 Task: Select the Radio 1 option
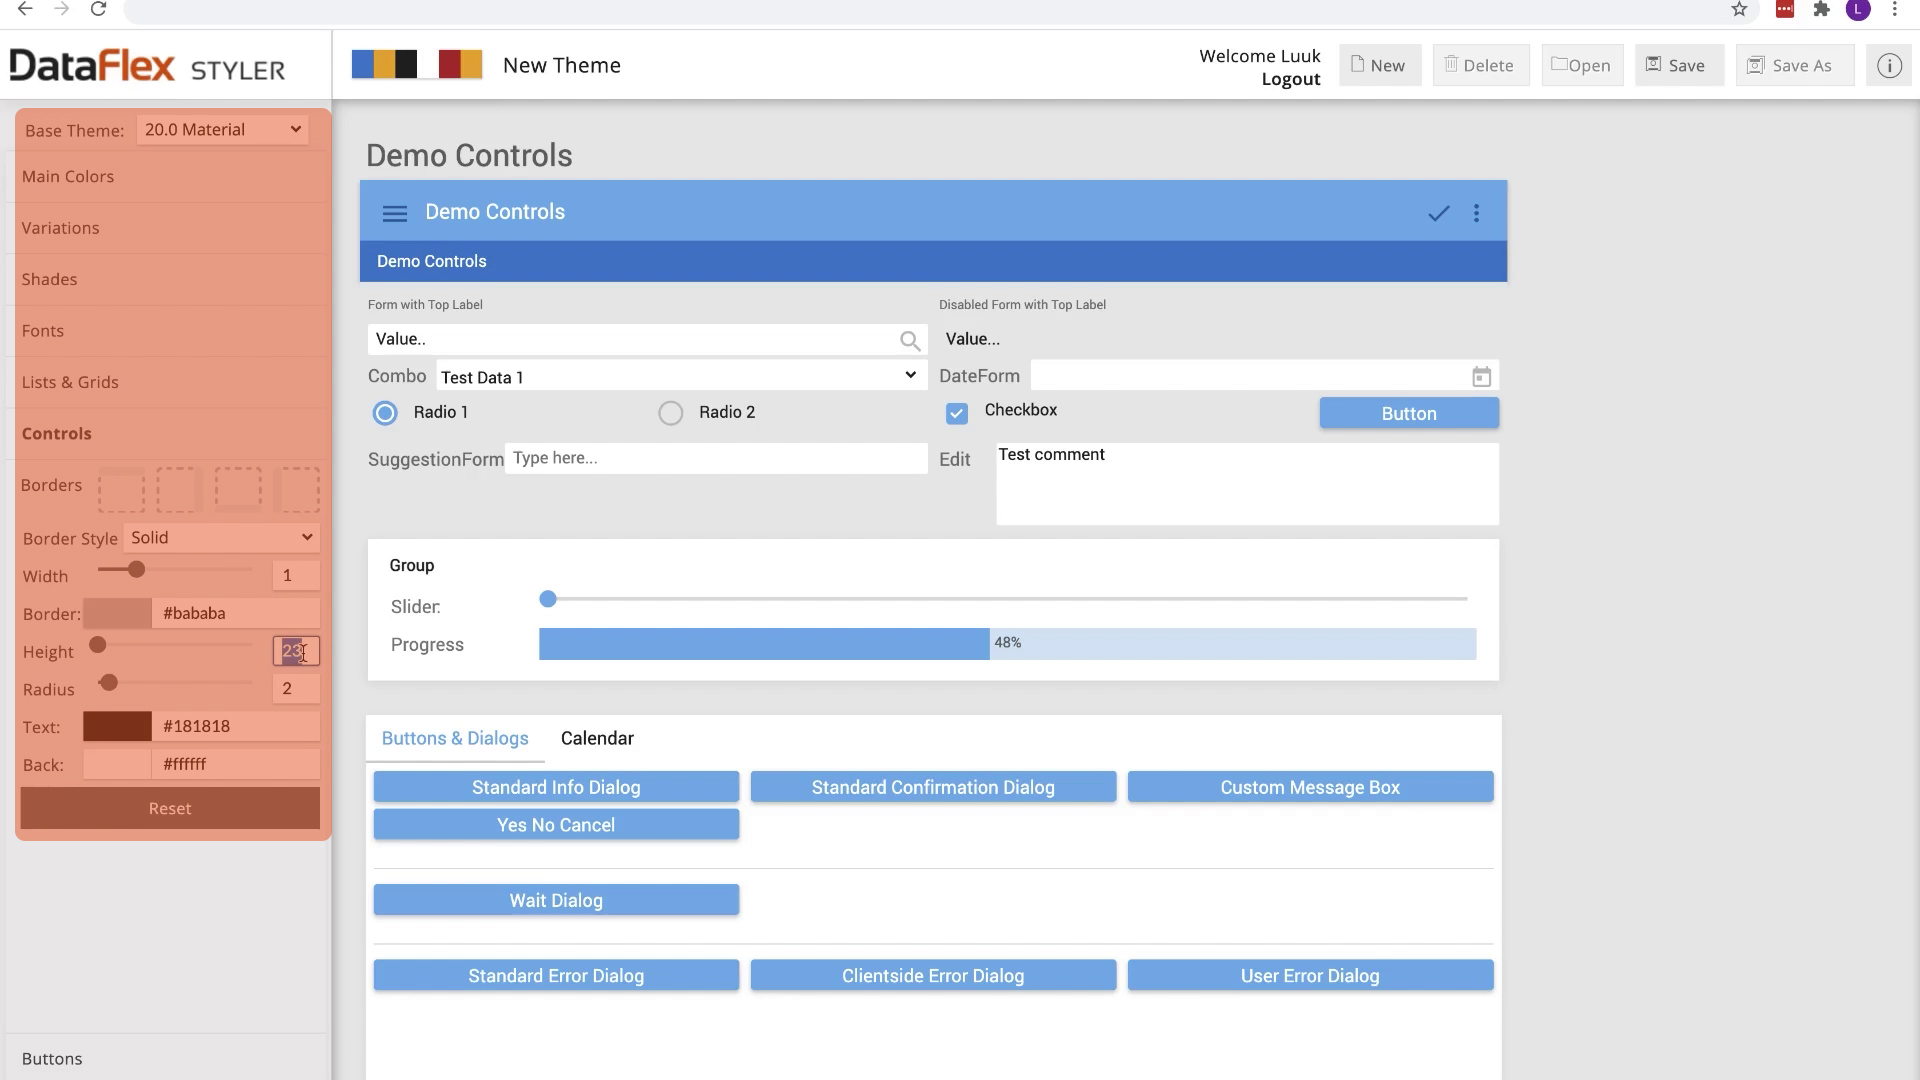point(385,413)
